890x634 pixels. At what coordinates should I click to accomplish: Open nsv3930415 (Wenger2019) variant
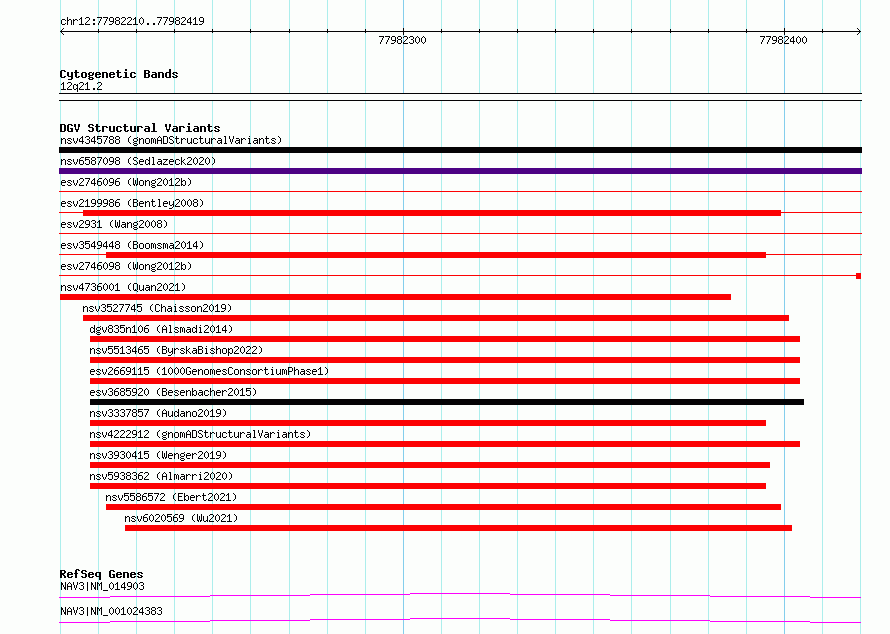(x=158, y=455)
